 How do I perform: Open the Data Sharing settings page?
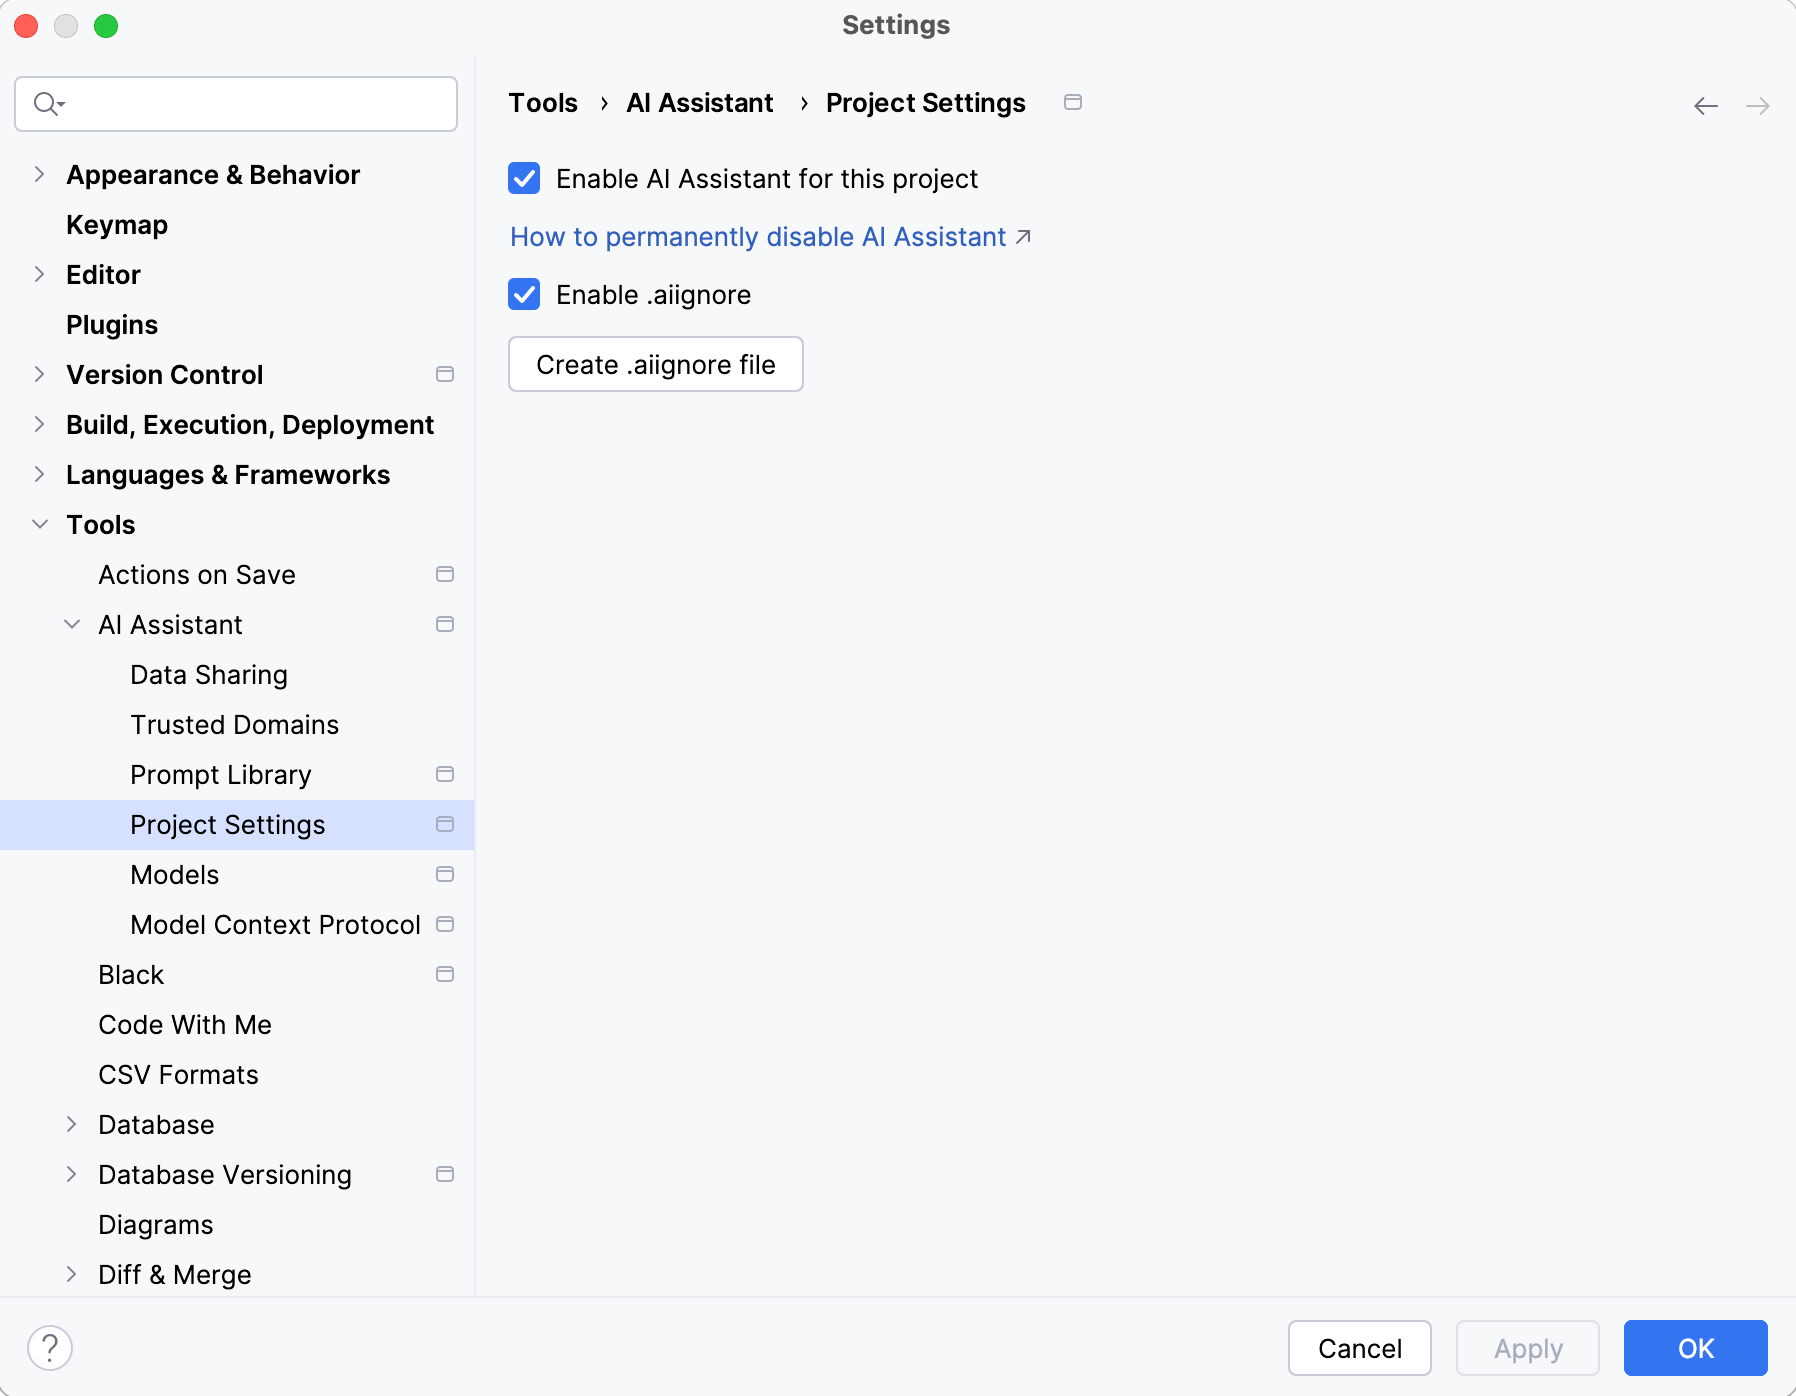point(209,675)
